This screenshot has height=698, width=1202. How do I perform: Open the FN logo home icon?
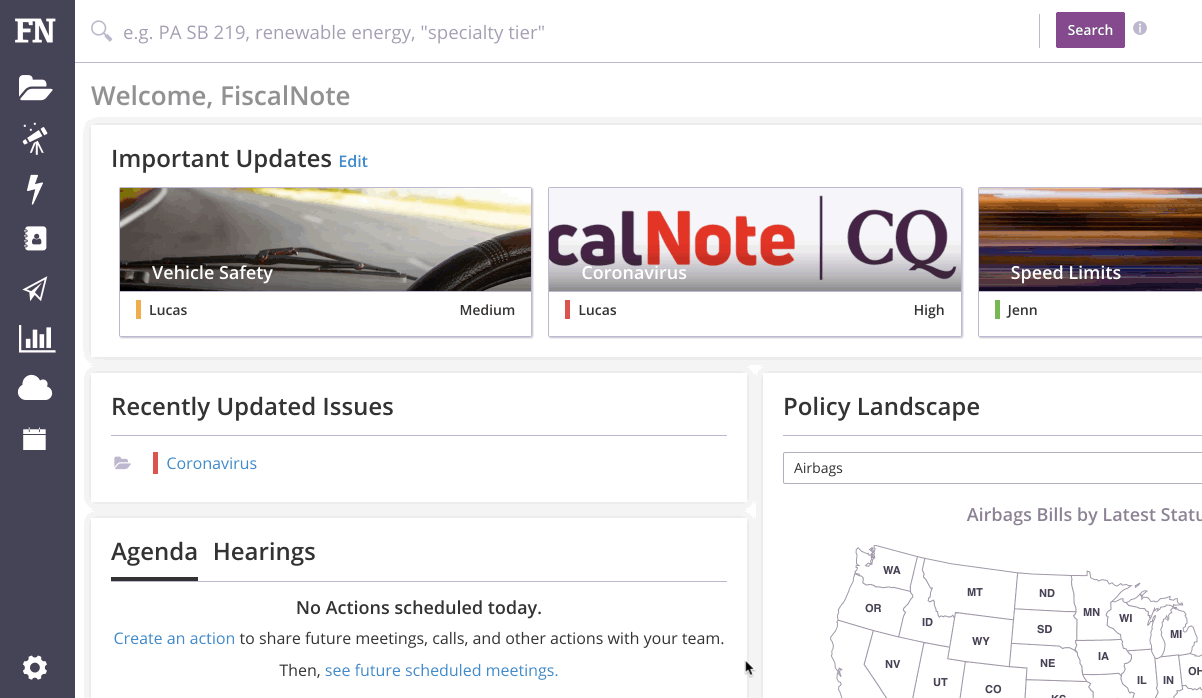pos(35,31)
